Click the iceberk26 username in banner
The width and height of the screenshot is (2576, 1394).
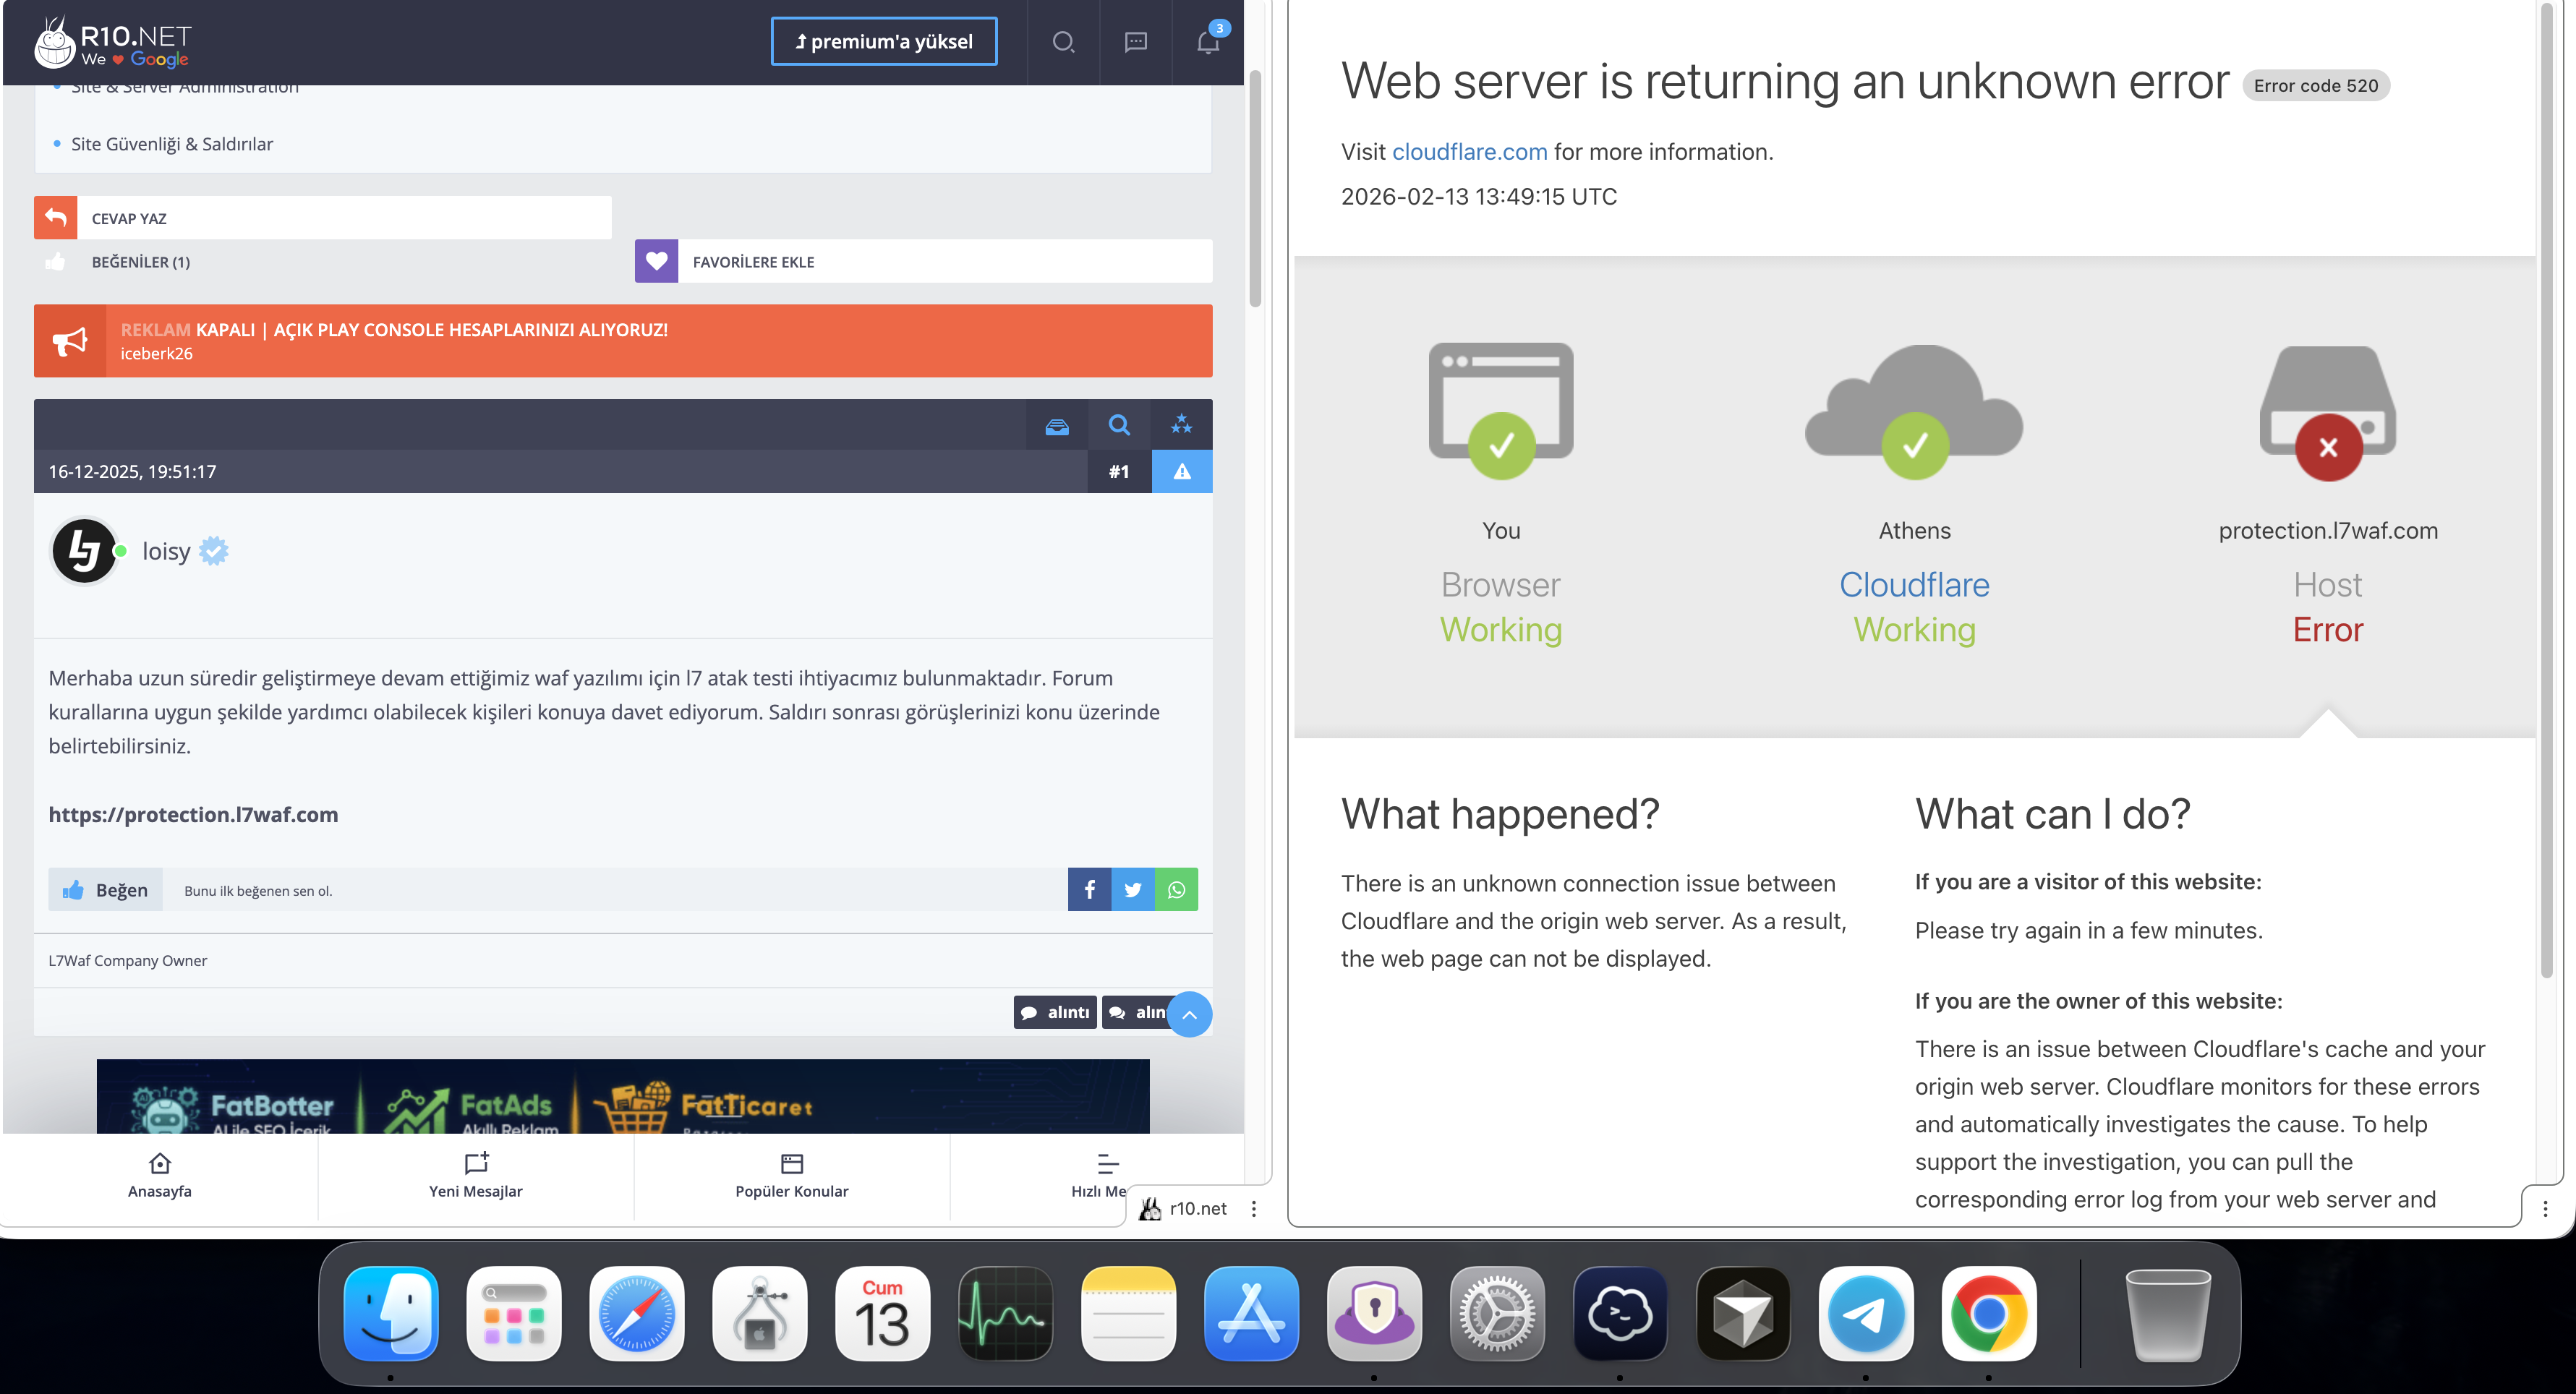[157, 353]
